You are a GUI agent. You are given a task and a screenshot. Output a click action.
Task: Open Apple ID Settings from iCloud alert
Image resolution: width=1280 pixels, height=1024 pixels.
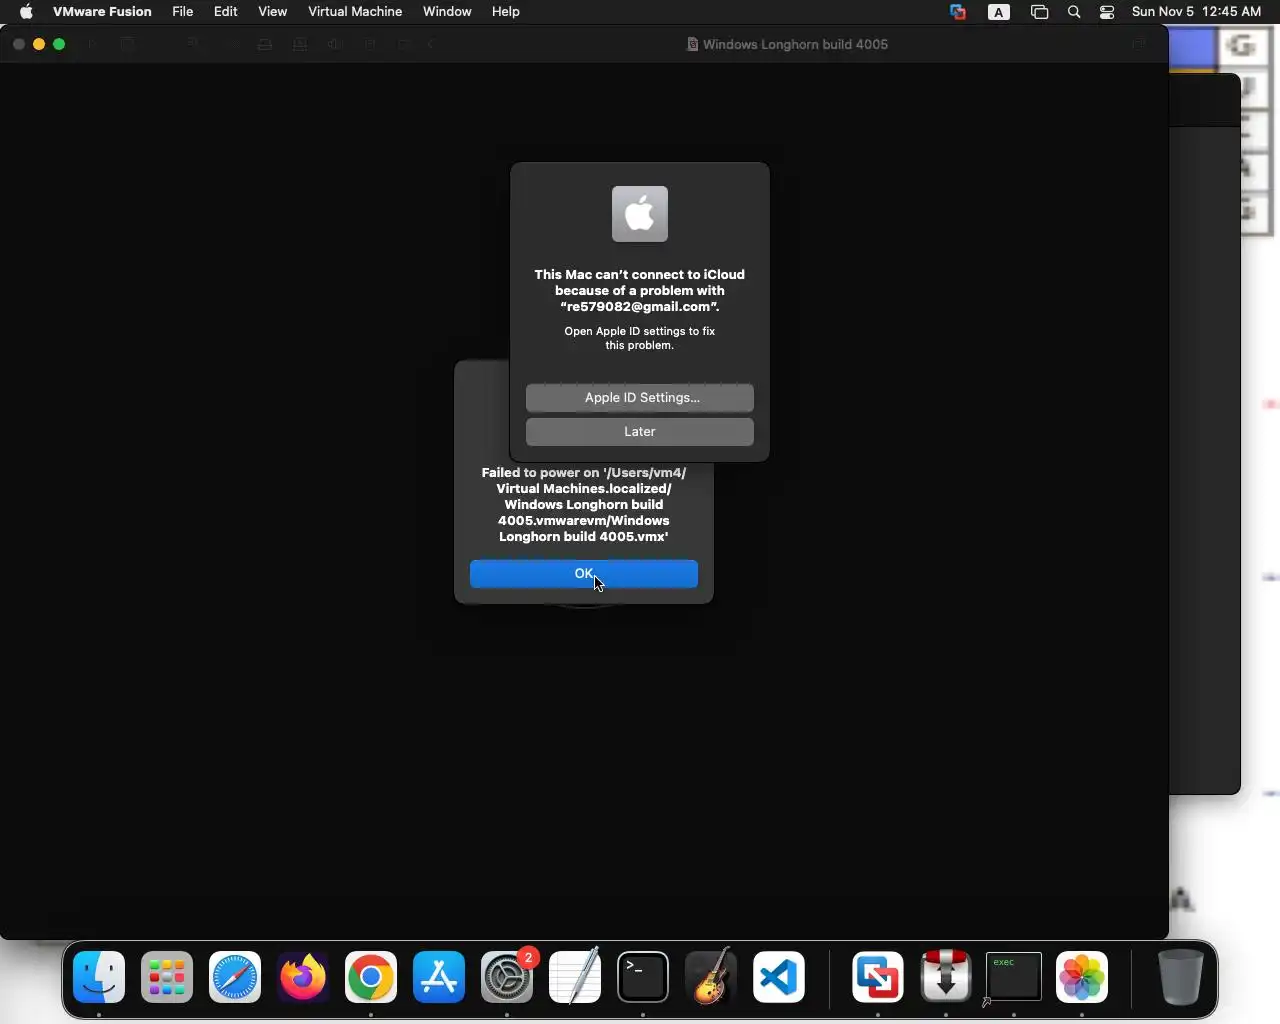coord(640,398)
